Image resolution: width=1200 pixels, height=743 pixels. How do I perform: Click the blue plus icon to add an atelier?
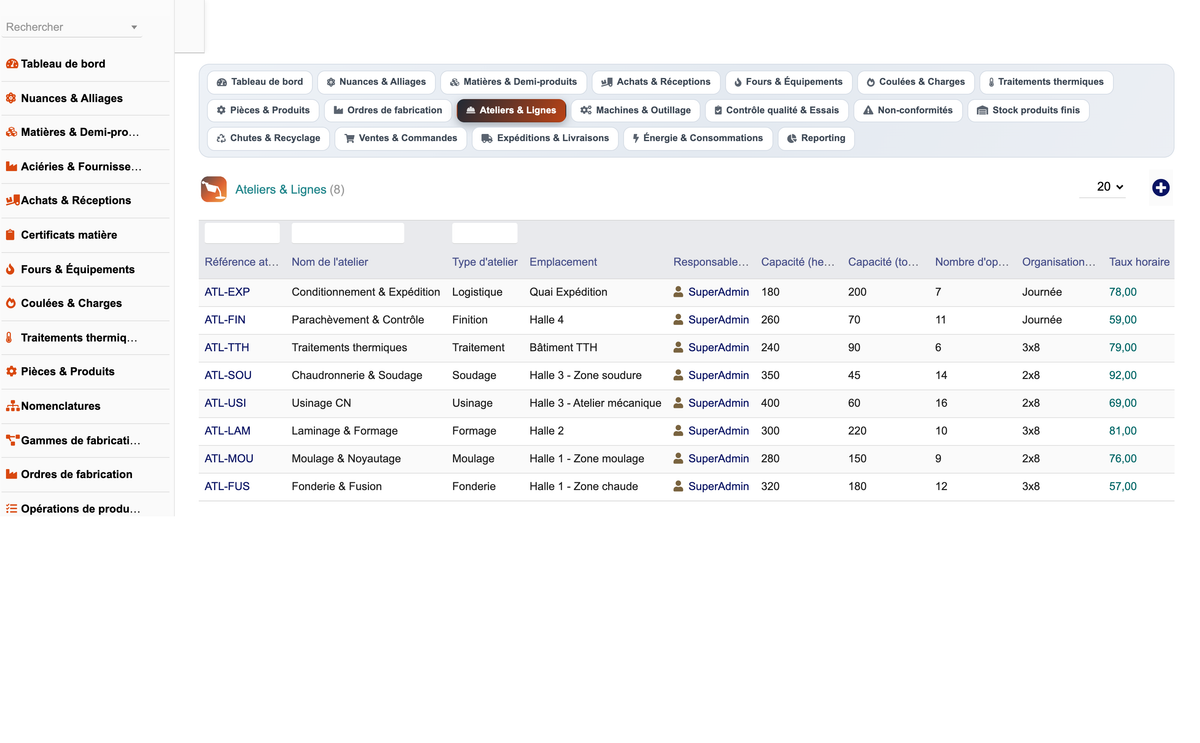1161,188
